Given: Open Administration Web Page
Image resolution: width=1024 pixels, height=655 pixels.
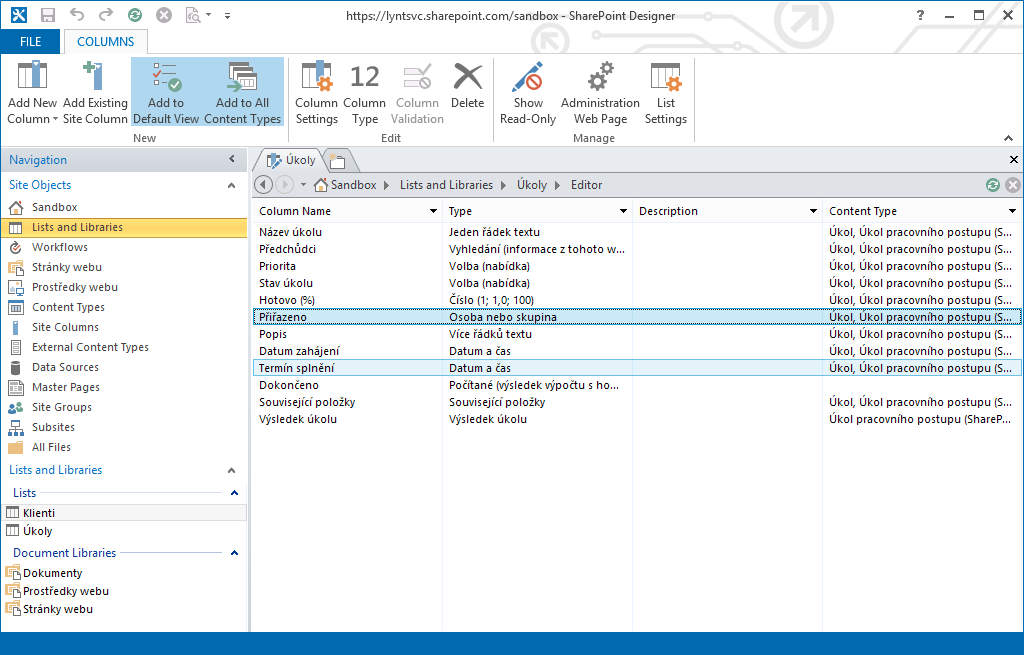Looking at the screenshot, I should pos(600,92).
